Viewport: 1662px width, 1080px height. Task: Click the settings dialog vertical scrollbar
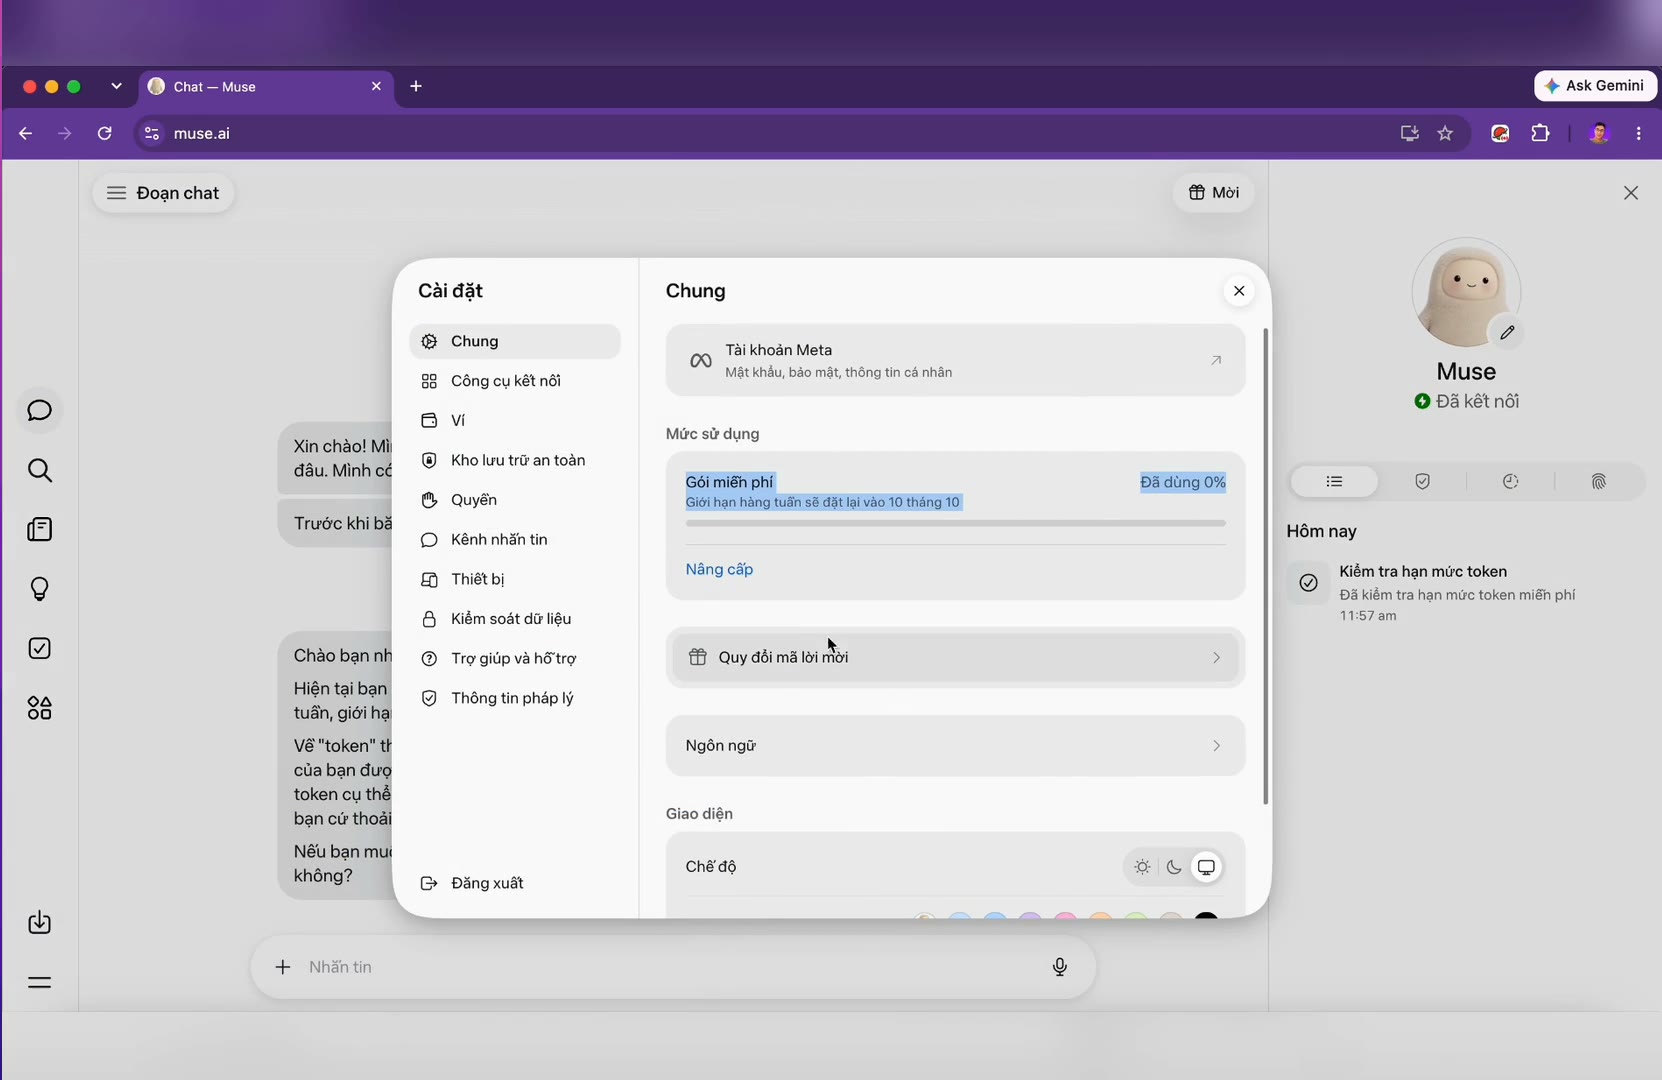coord(1265,567)
